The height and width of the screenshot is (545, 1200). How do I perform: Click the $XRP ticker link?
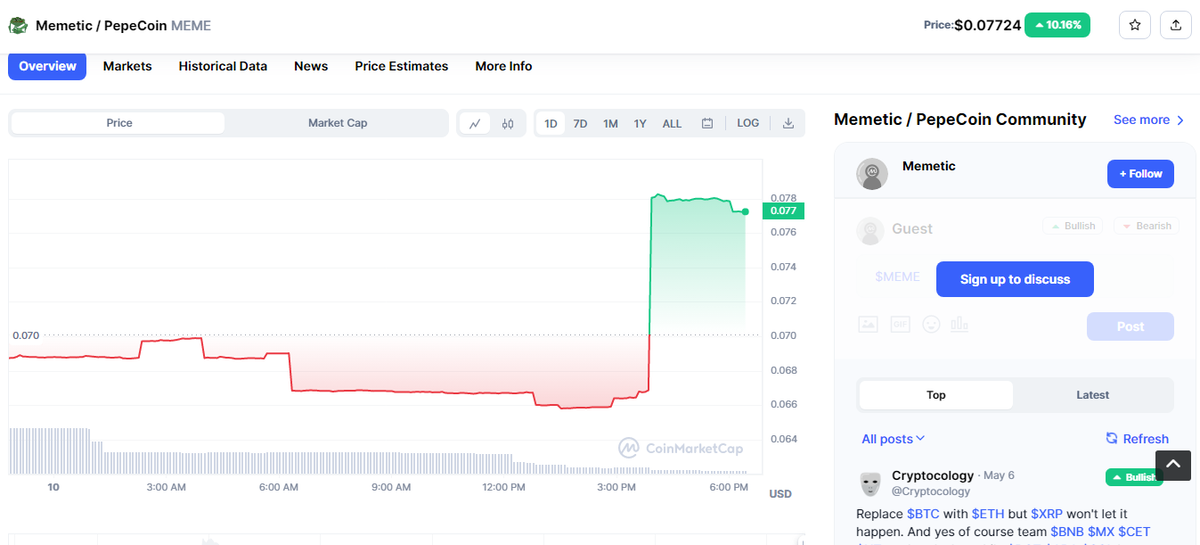pyautogui.click(x=1047, y=513)
